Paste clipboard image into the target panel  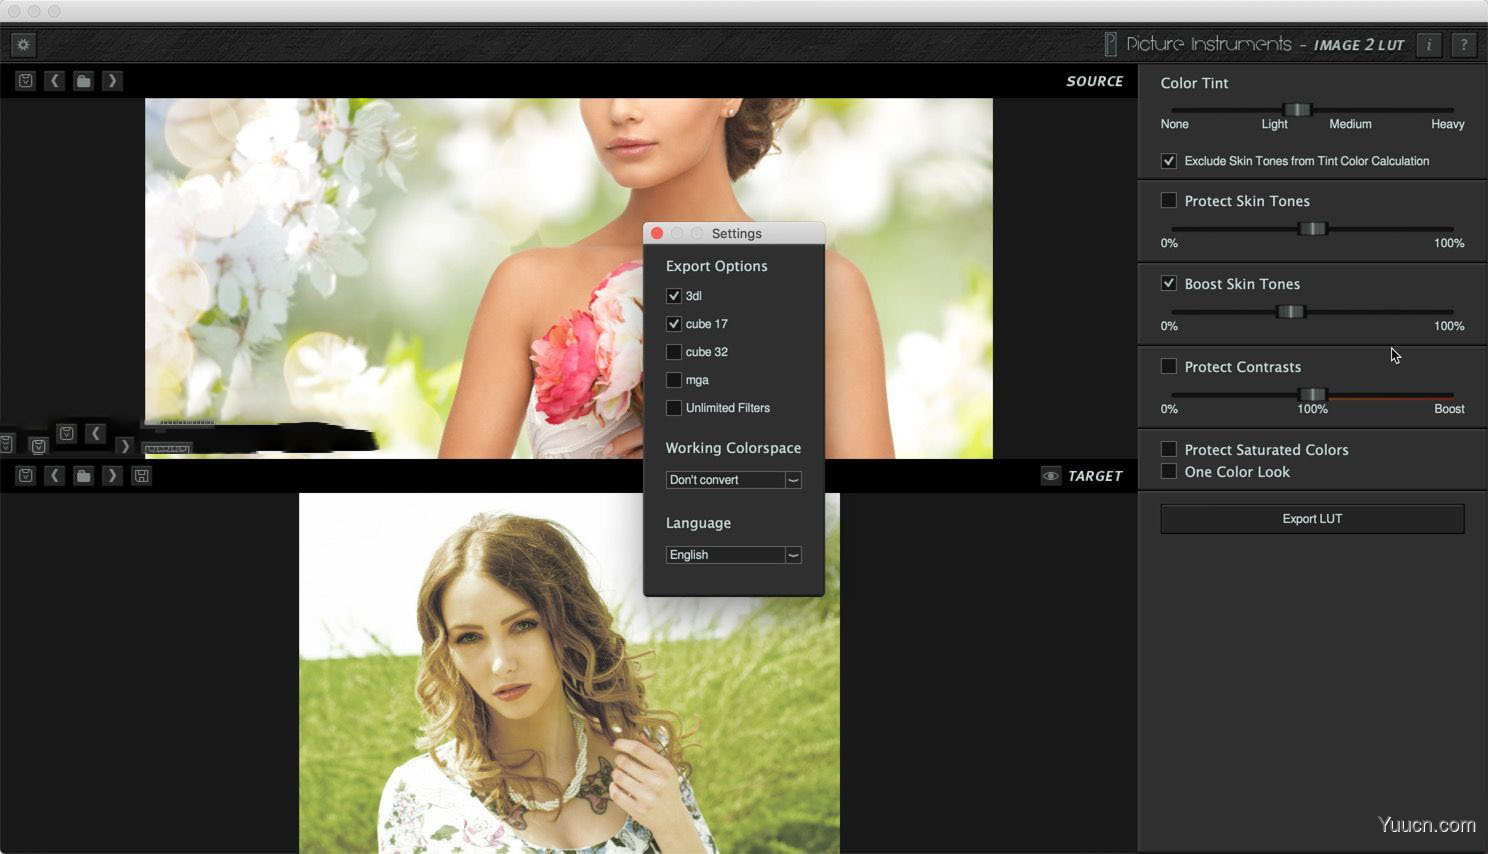[x=26, y=476]
